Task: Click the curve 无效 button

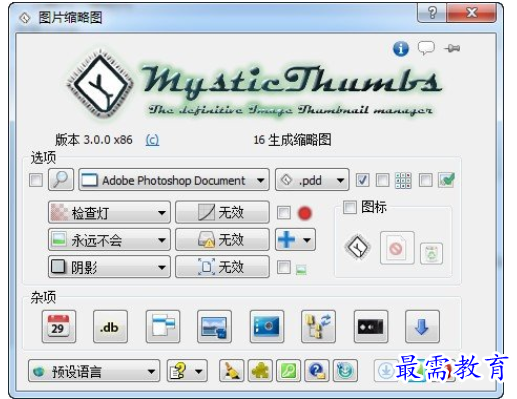Action: coord(222,212)
